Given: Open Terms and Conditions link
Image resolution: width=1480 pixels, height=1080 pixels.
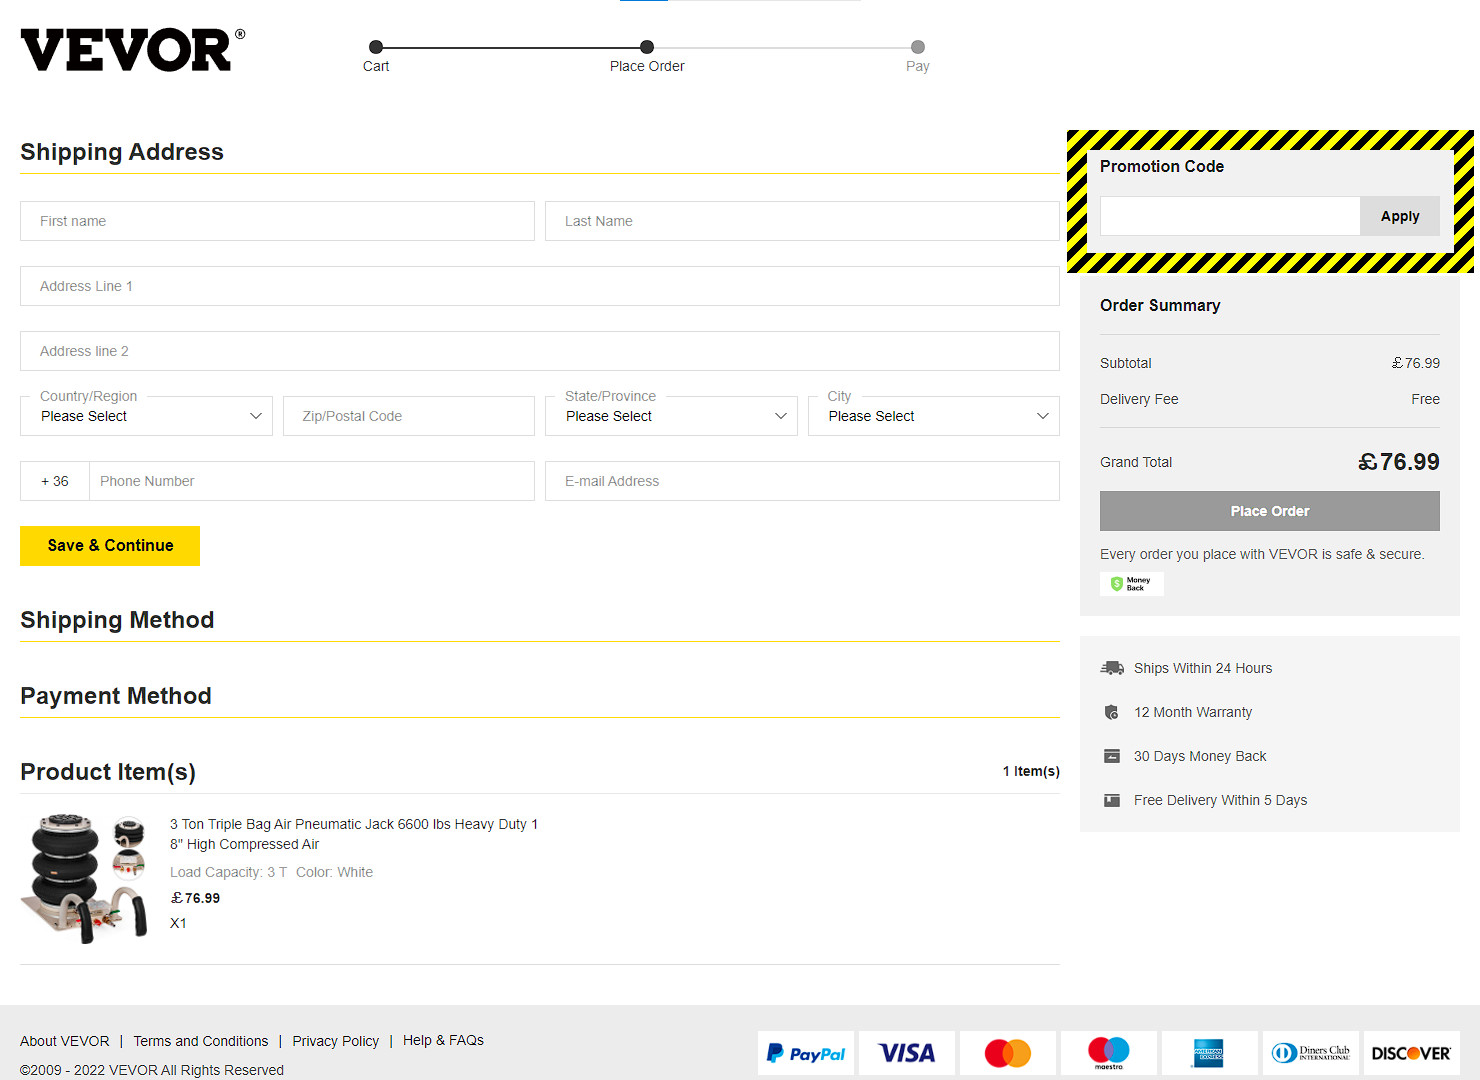Looking at the screenshot, I should coord(201,1041).
